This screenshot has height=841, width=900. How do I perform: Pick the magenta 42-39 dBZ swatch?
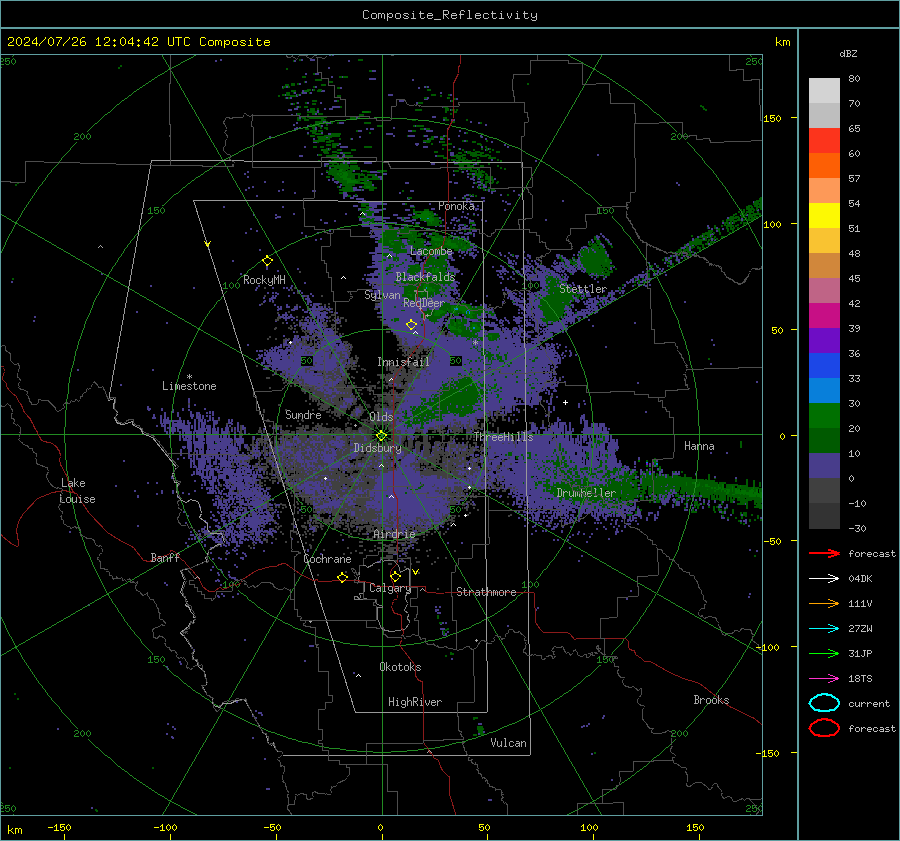point(824,316)
